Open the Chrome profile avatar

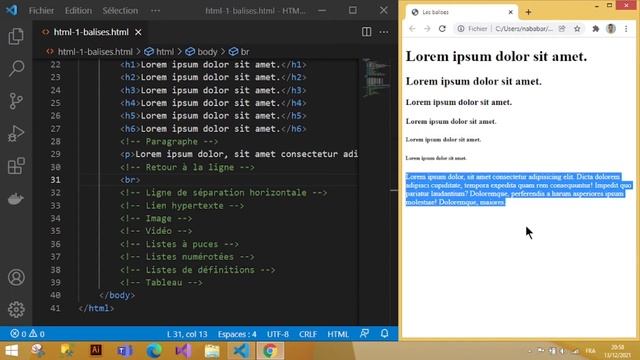[611, 29]
